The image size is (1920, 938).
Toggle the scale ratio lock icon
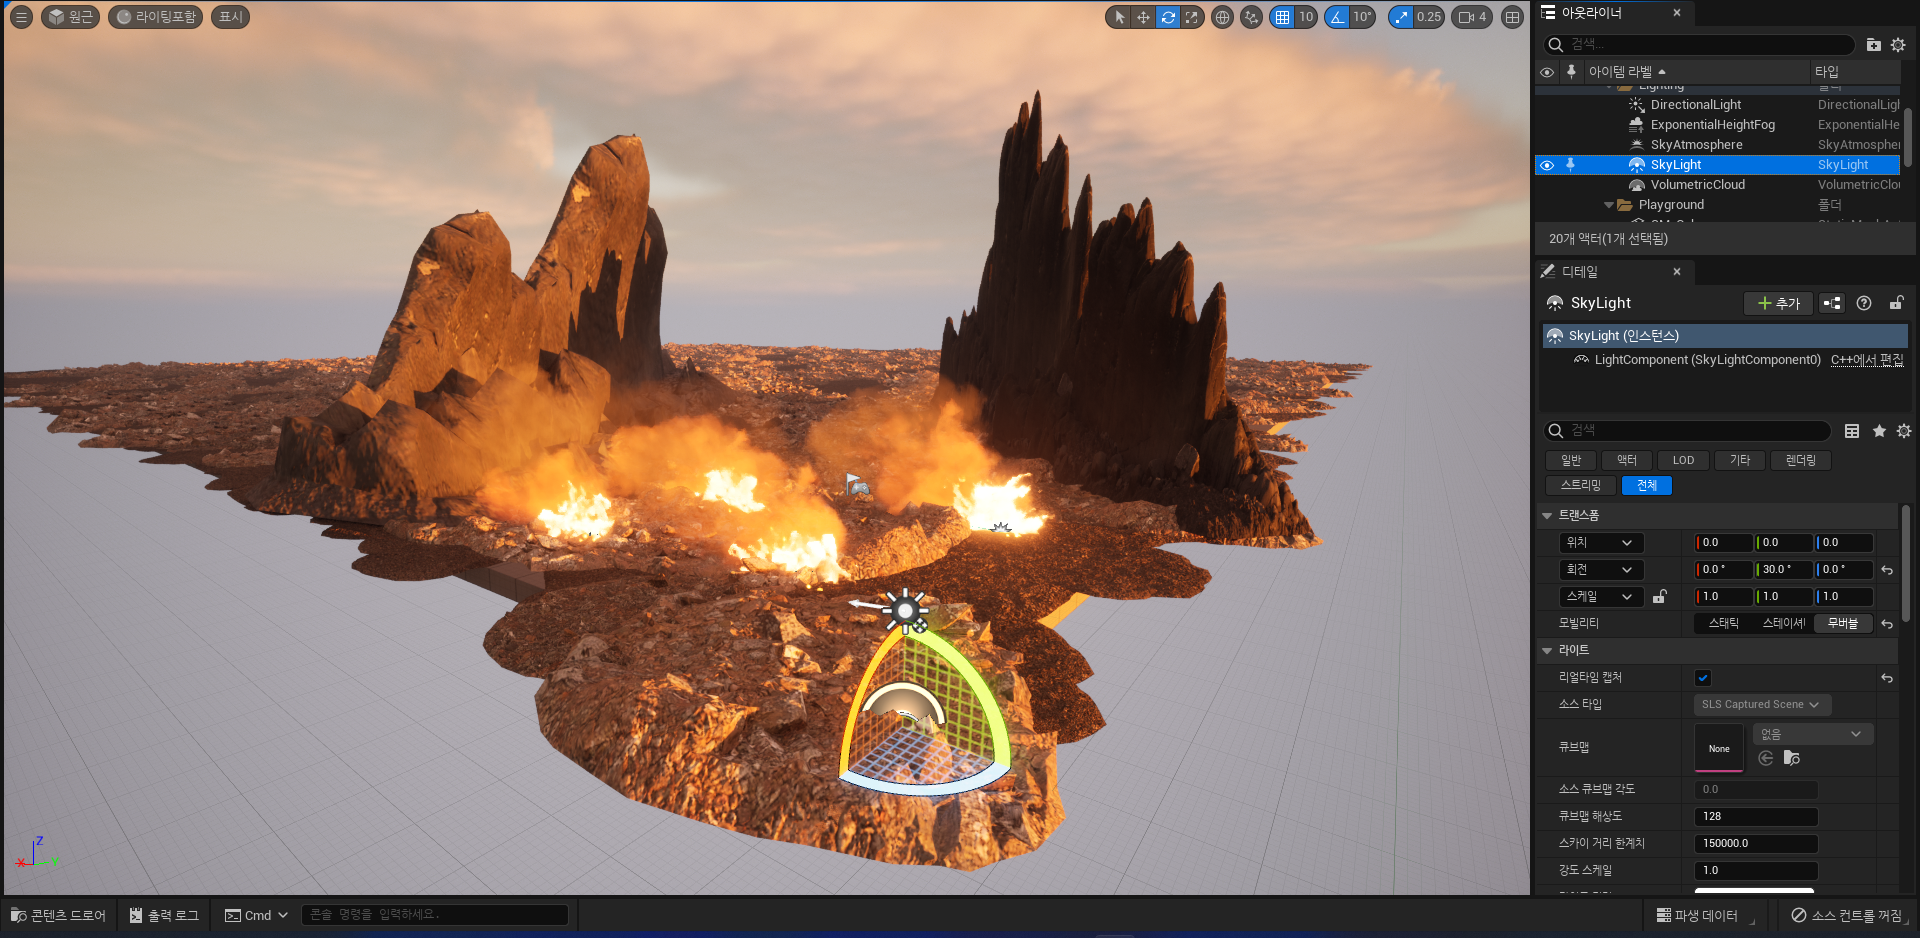(x=1660, y=597)
